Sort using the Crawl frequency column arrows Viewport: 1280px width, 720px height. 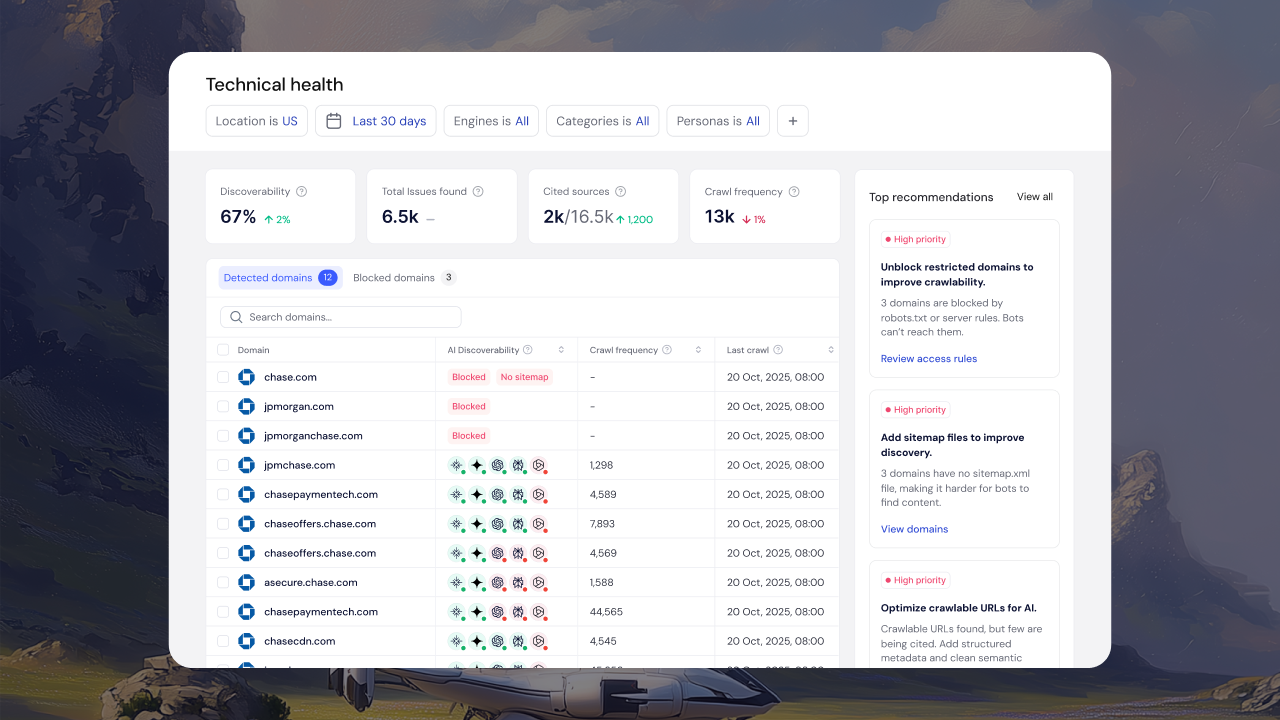[700, 350]
